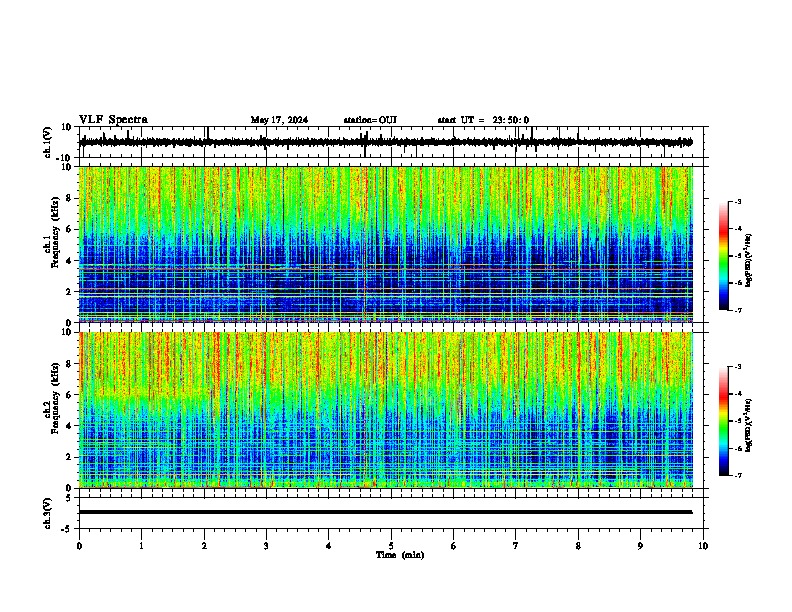Click the ch.2 color scale bar
Viewport: 792px width, 612px height.
pos(724,421)
